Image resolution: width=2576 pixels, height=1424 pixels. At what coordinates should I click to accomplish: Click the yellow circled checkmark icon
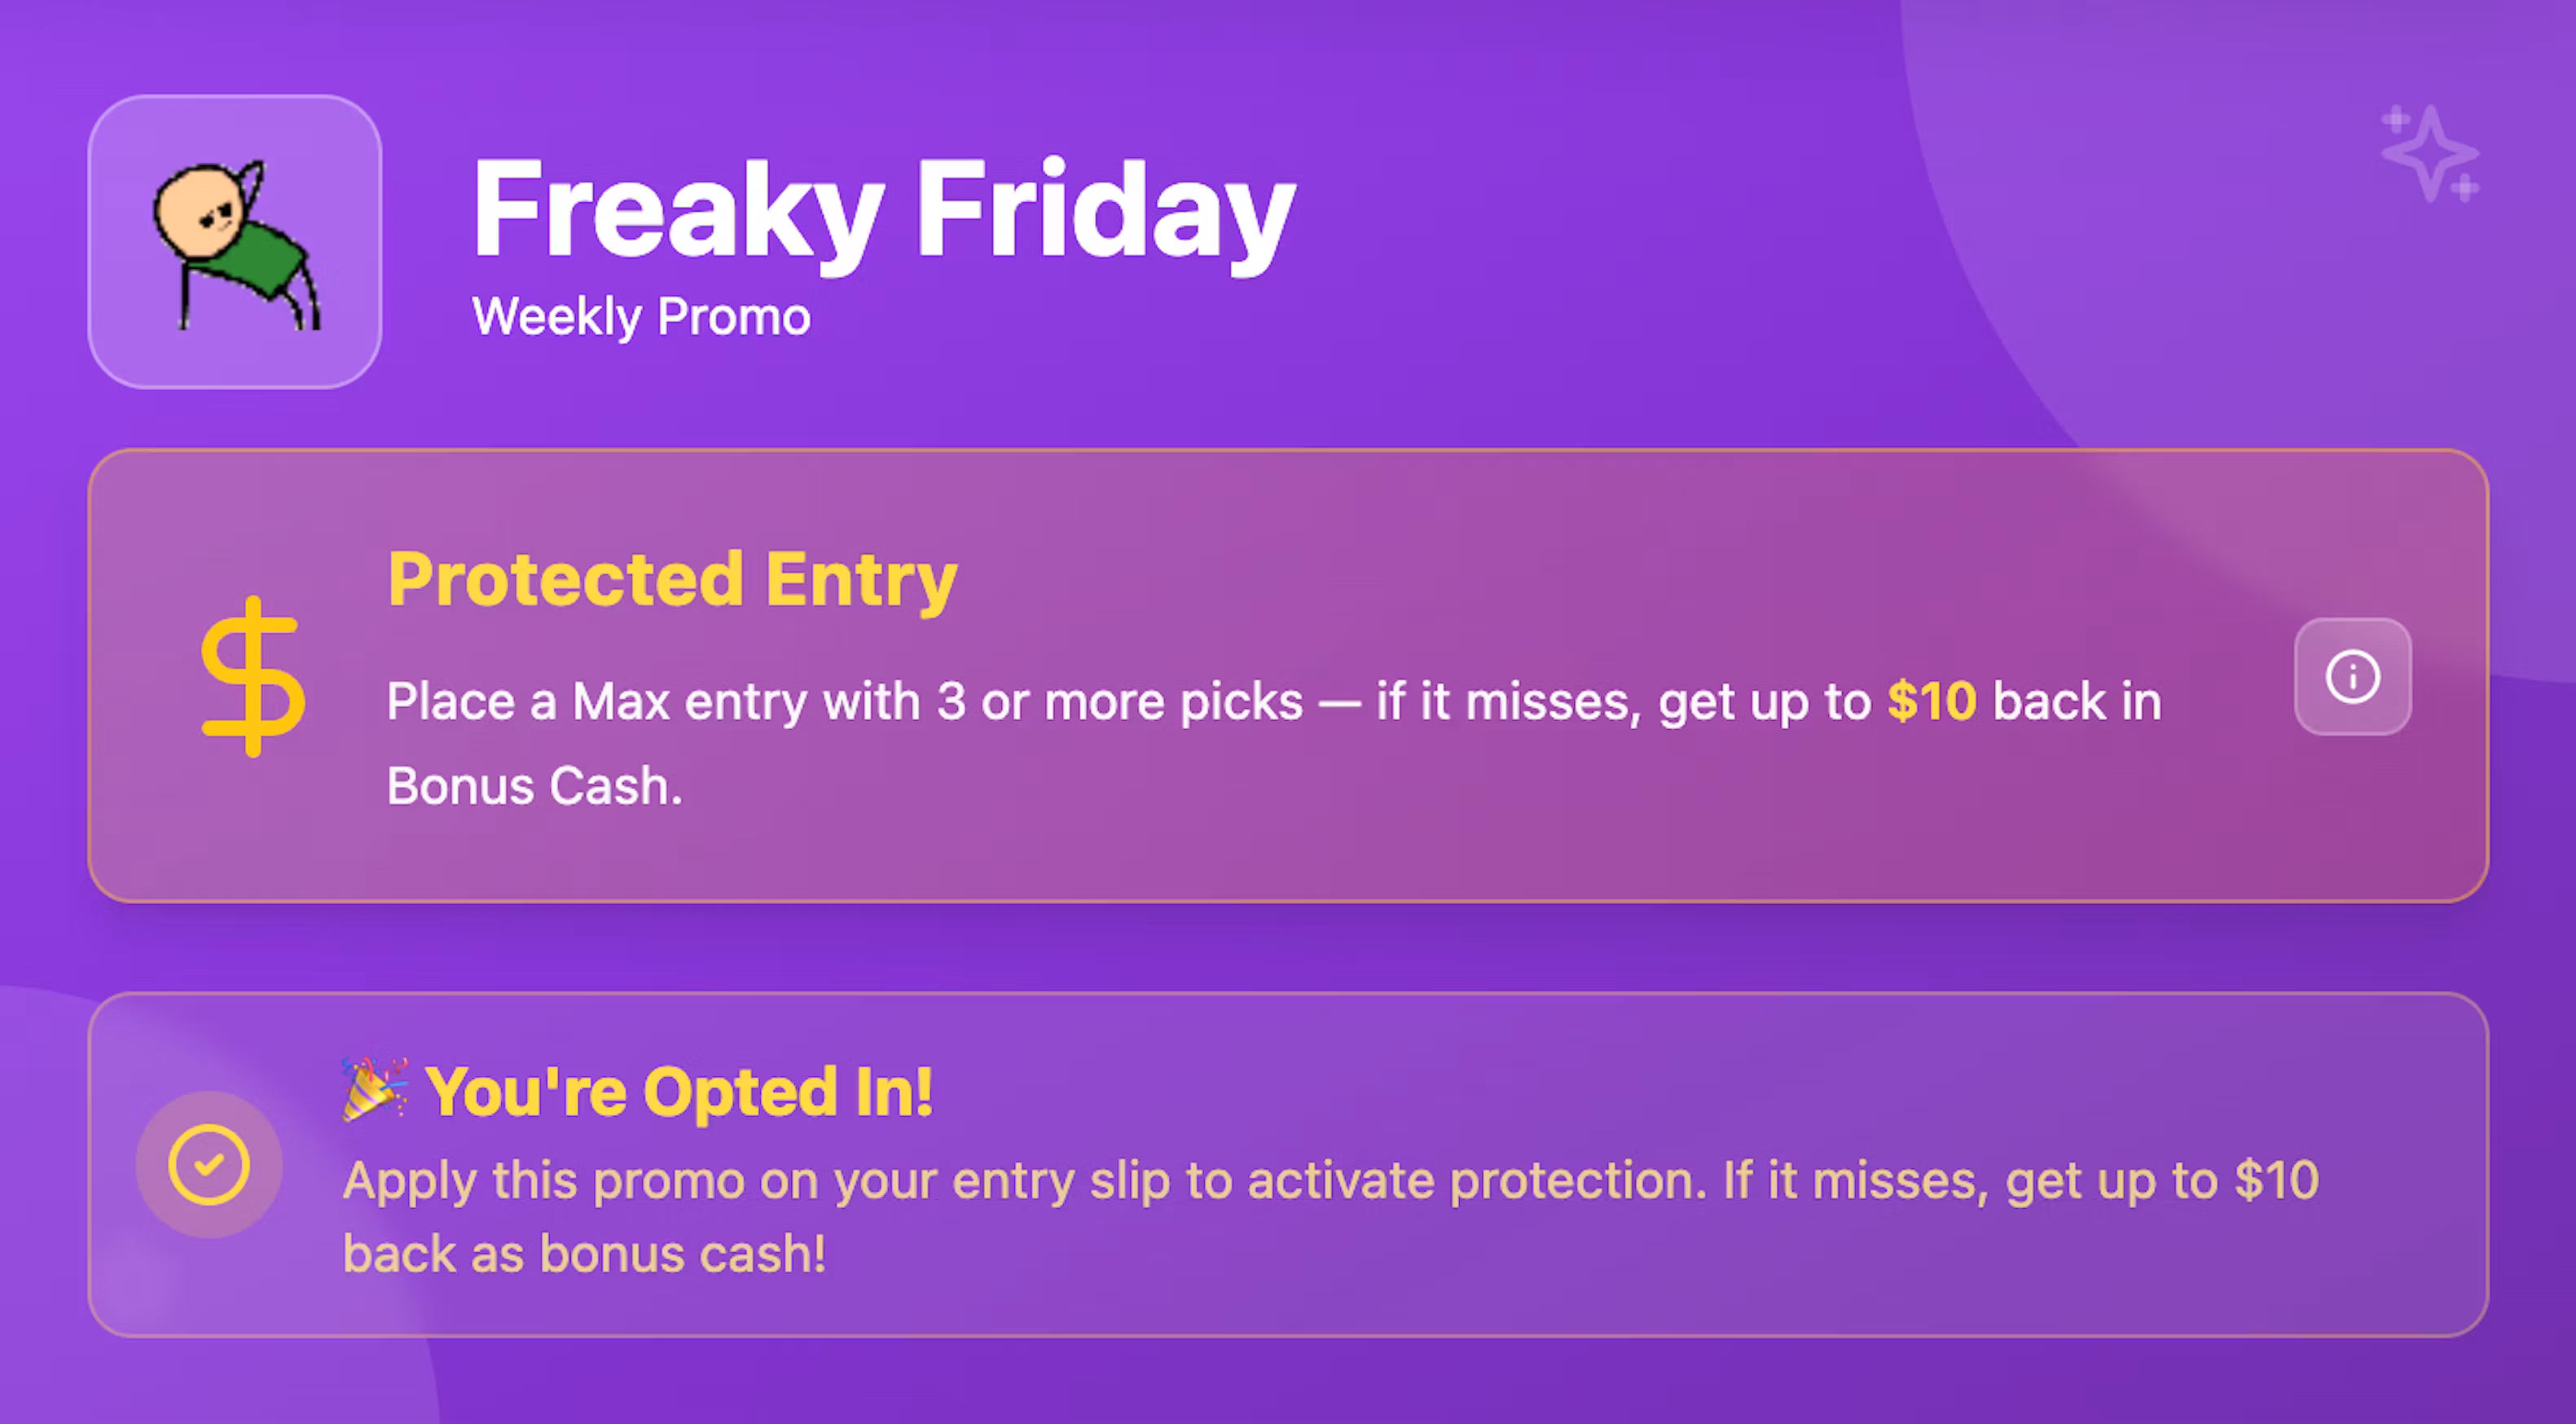209,1165
